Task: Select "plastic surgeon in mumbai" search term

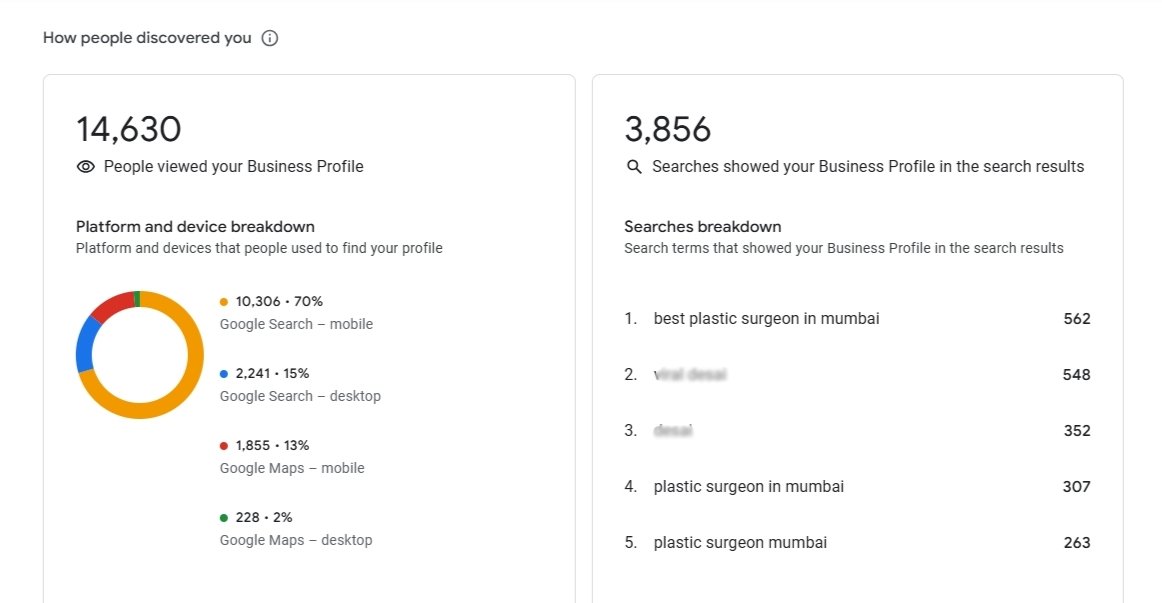Action: pyautogui.click(x=748, y=487)
